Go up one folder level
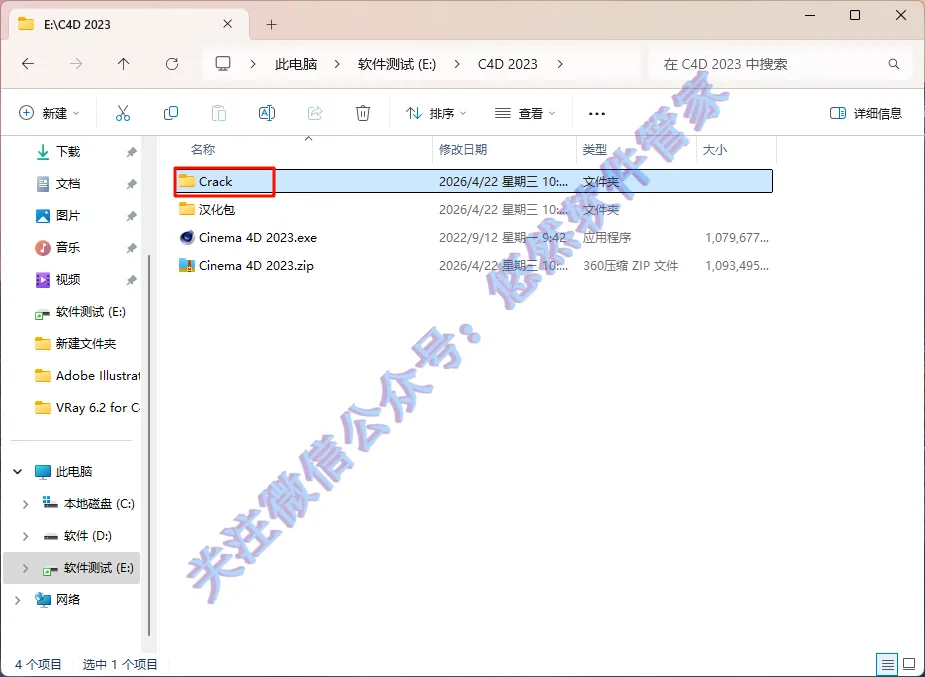 tap(123, 64)
